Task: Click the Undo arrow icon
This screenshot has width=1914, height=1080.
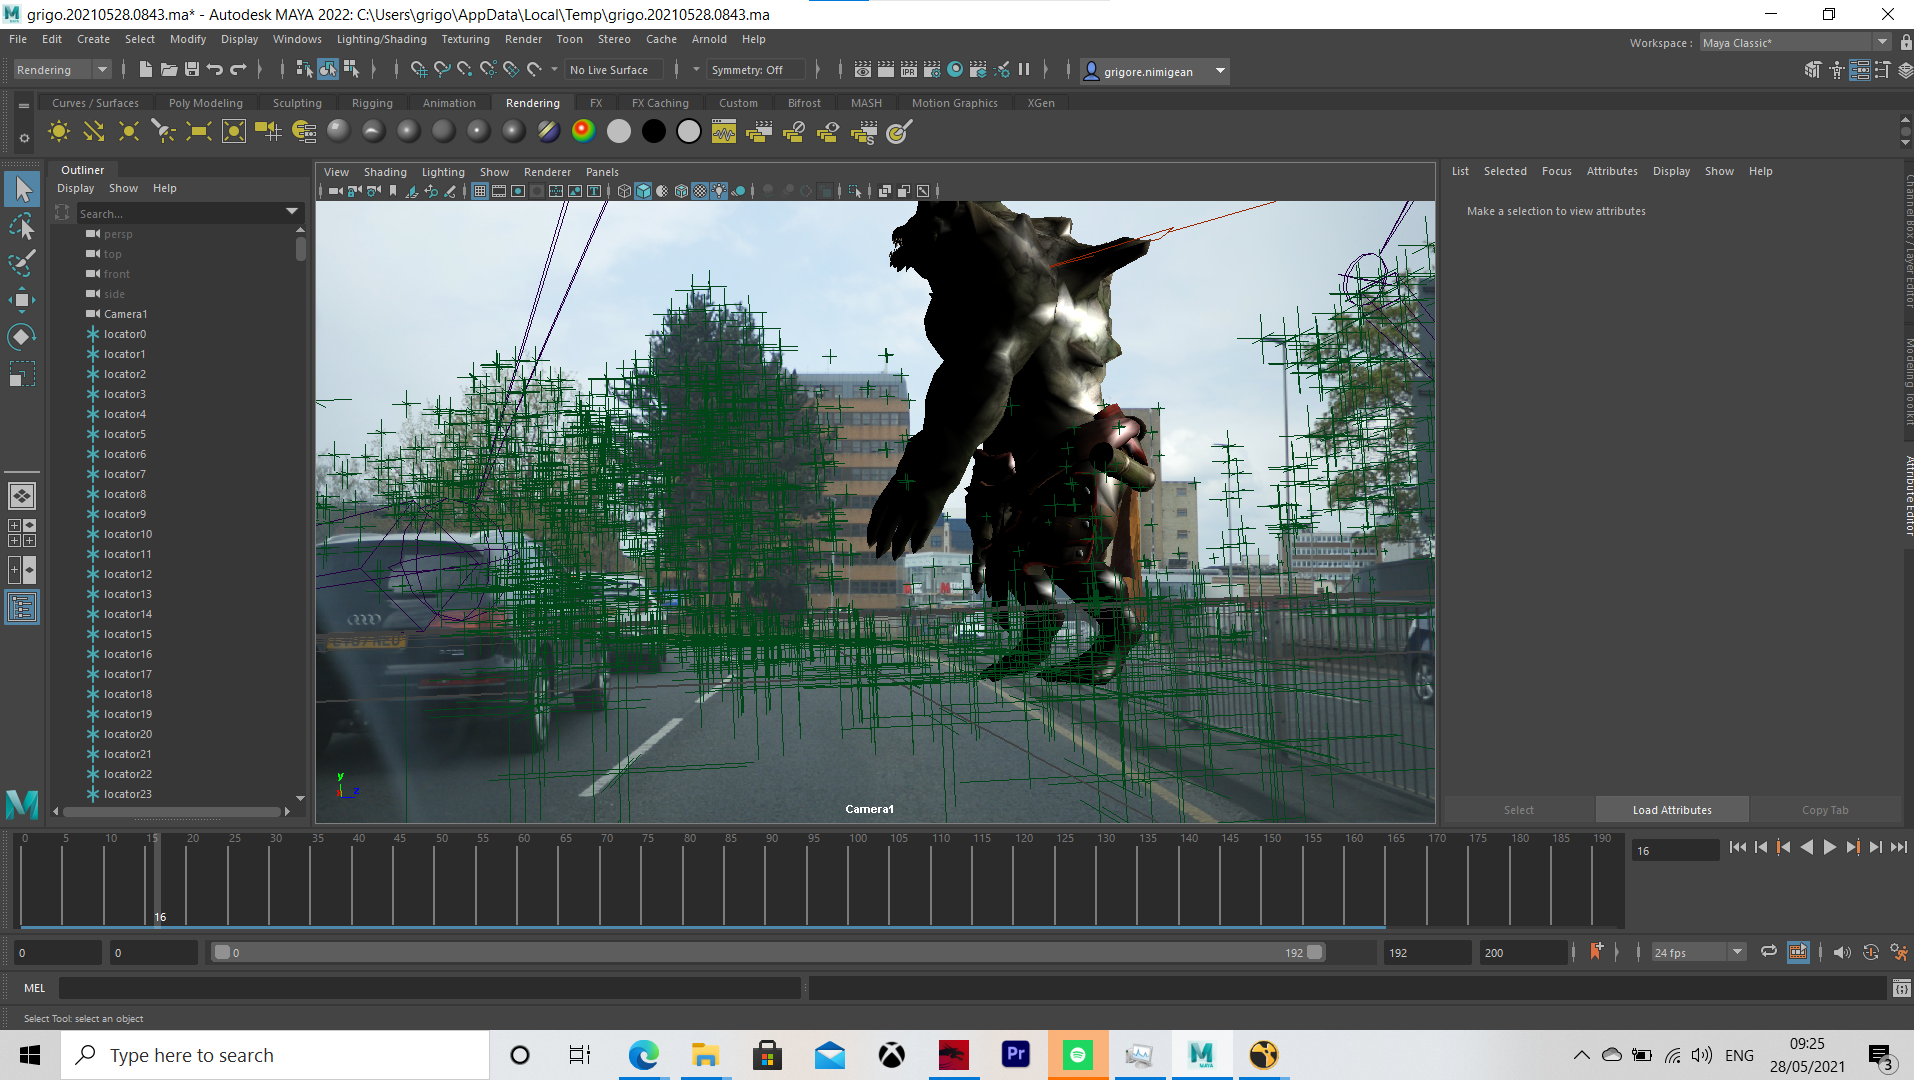Action: click(215, 69)
